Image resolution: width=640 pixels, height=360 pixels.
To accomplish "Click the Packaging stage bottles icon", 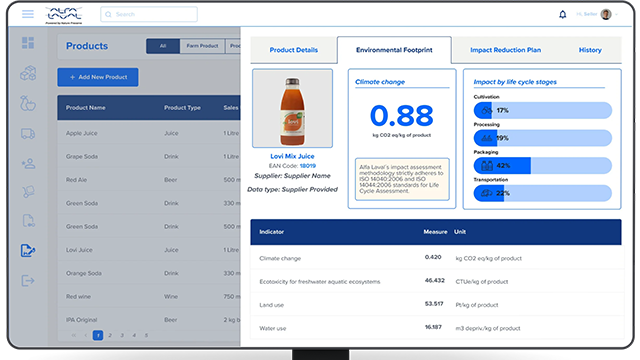I will (x=487, y=166).
